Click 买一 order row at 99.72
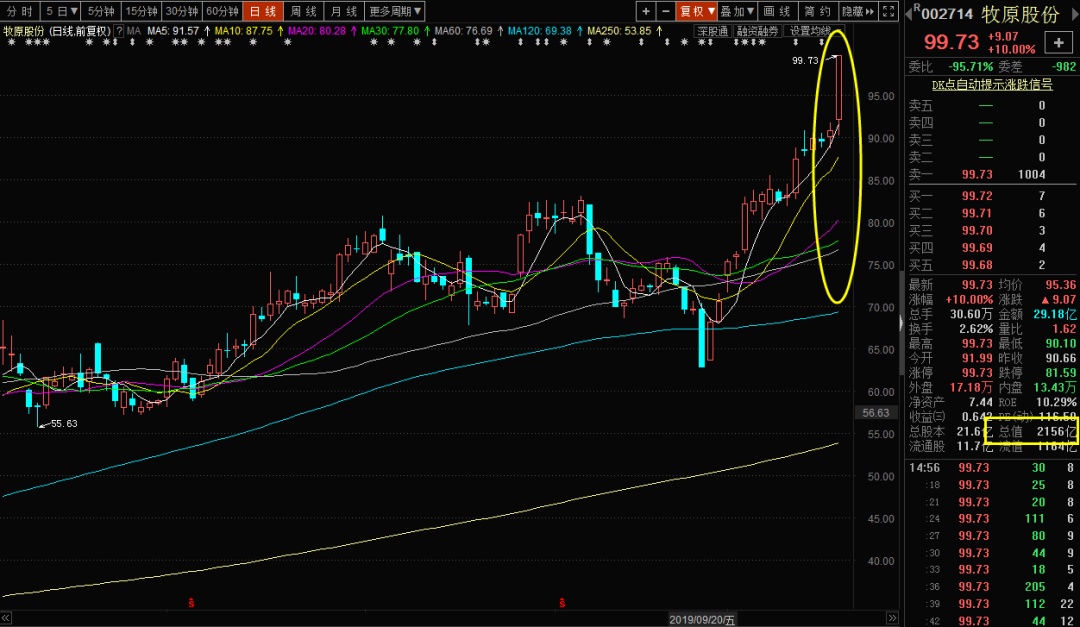Image resolution: width=1080 pixels, height=627 pixels. (x=992, y=196)
